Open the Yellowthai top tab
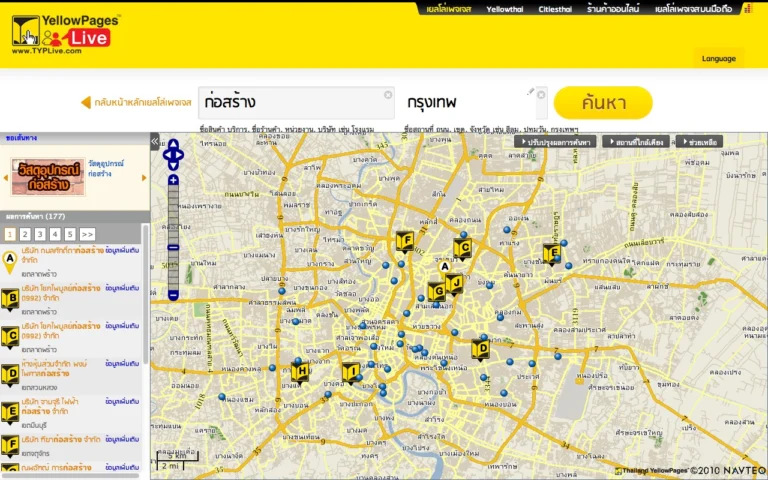 (504, 9)
